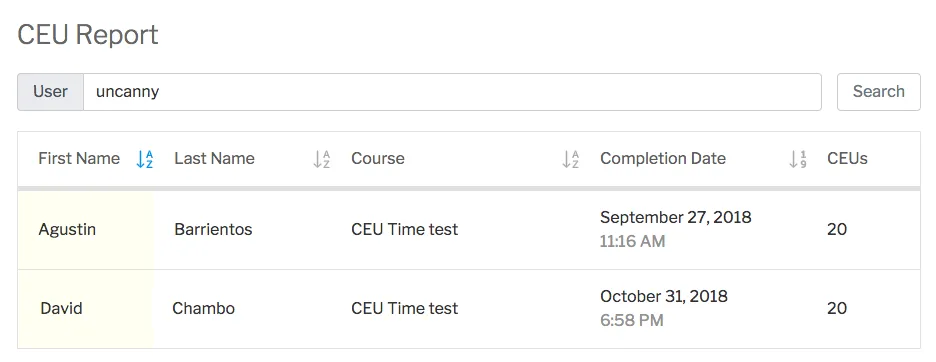936x362 pixels.
Task: Select the Completion Date column header
Action: 663,158
